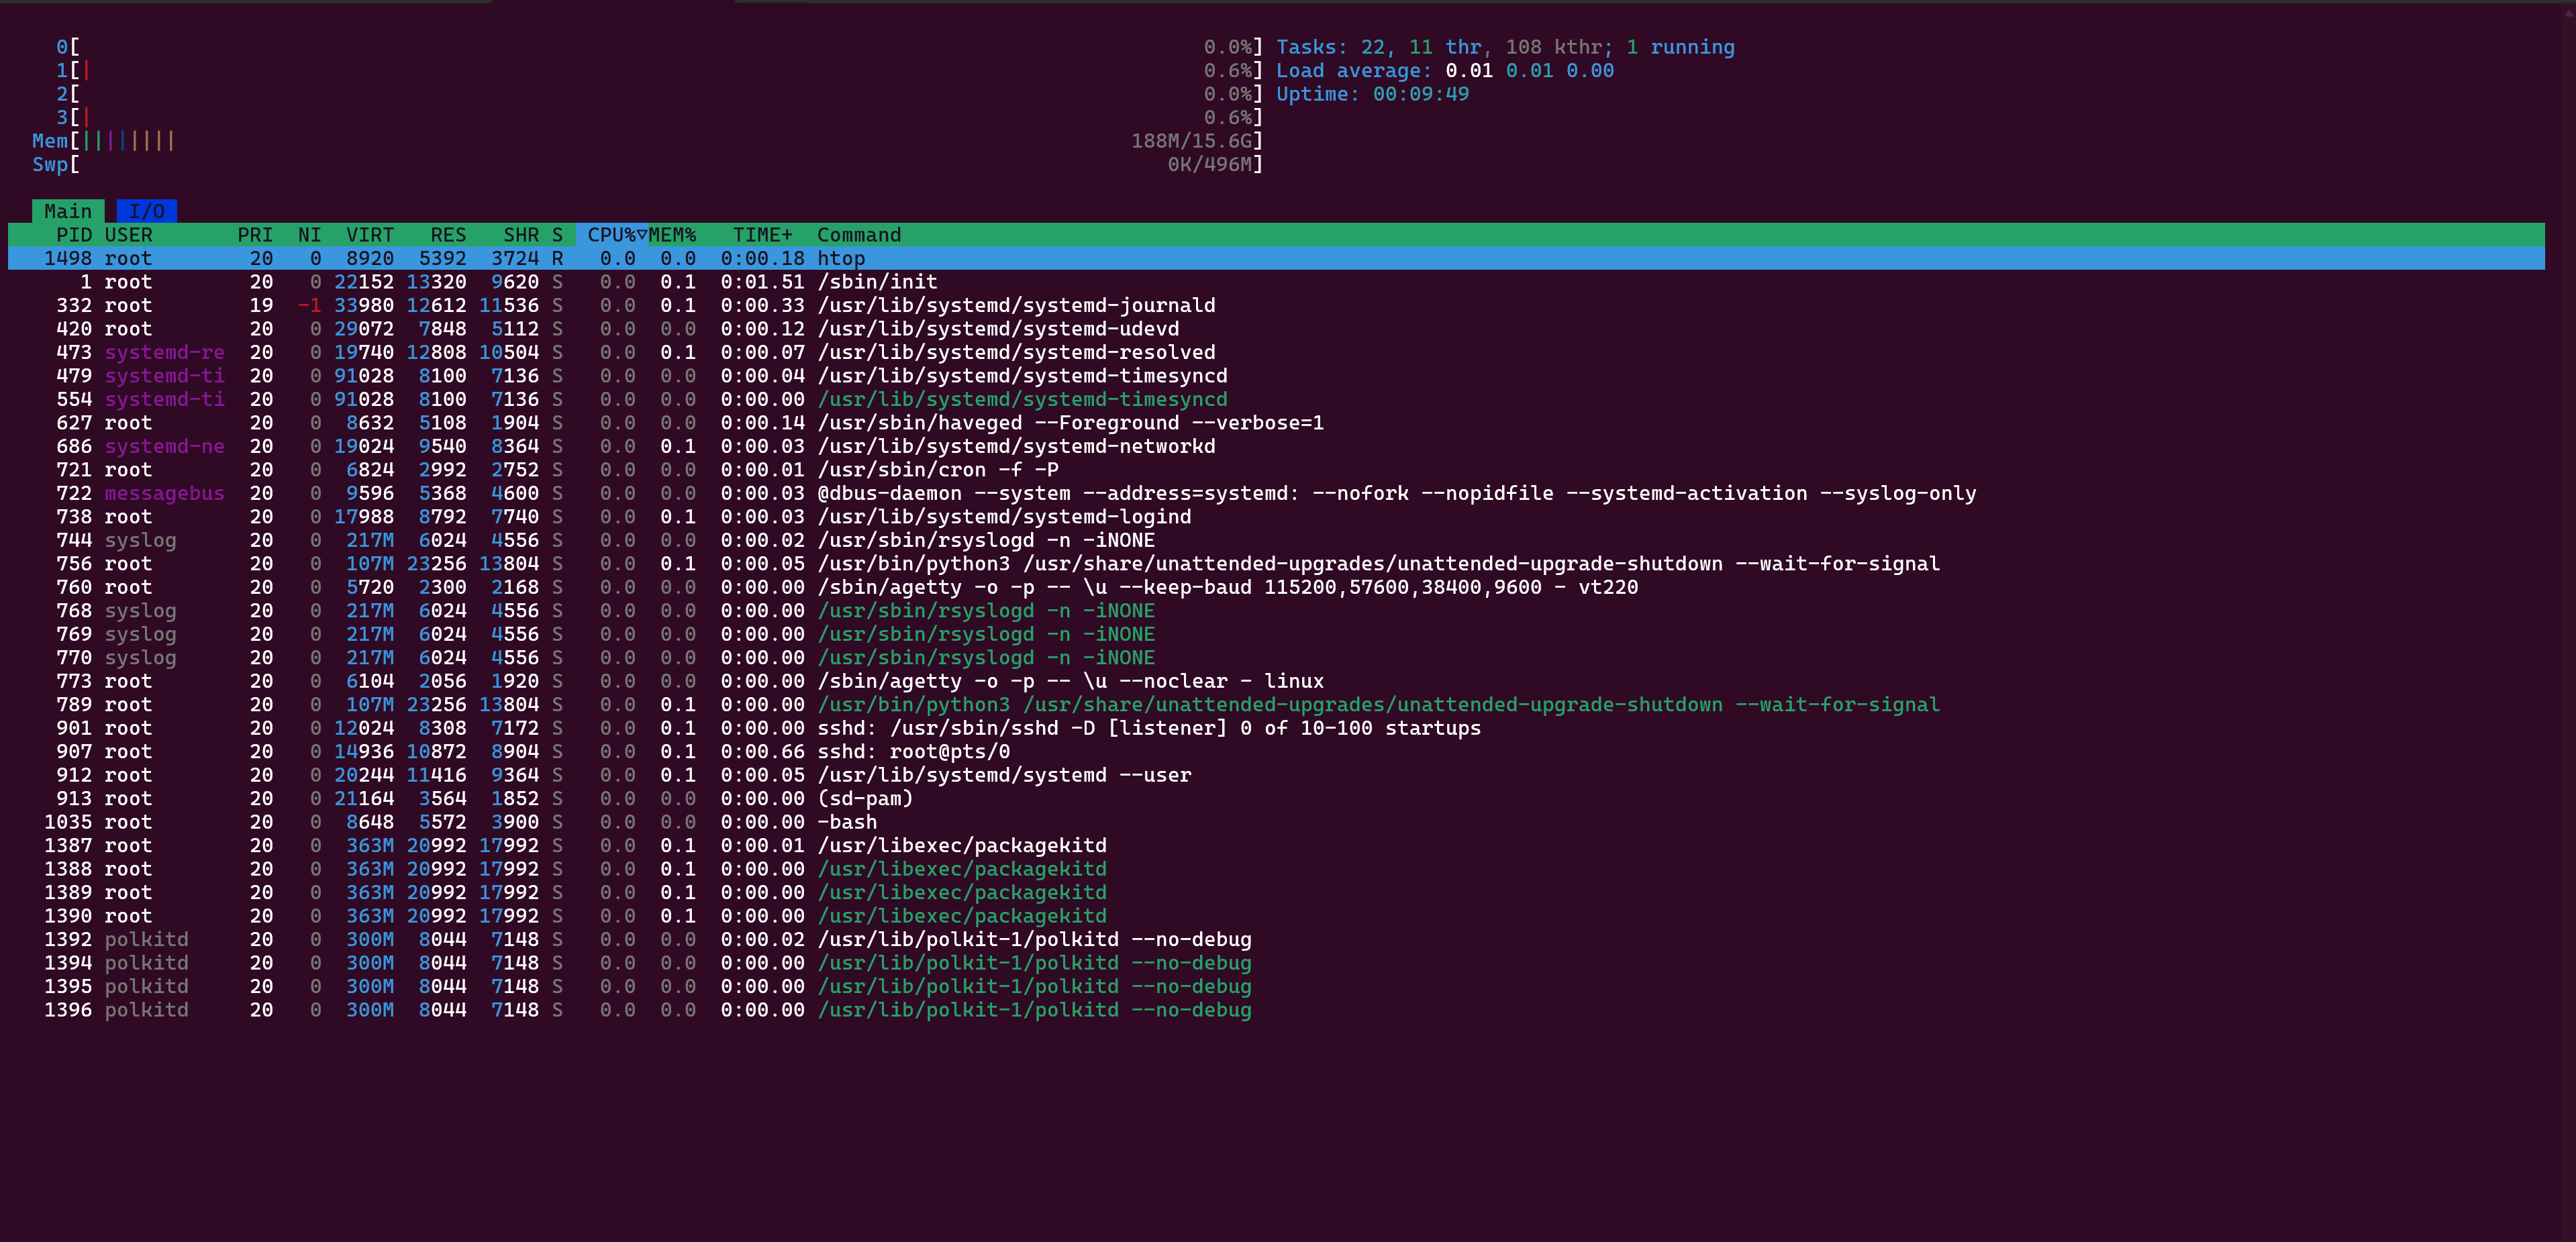This screenshot has width=2576, height=1242.
Task: Sort by the USER column header
Action: [129, 235]
